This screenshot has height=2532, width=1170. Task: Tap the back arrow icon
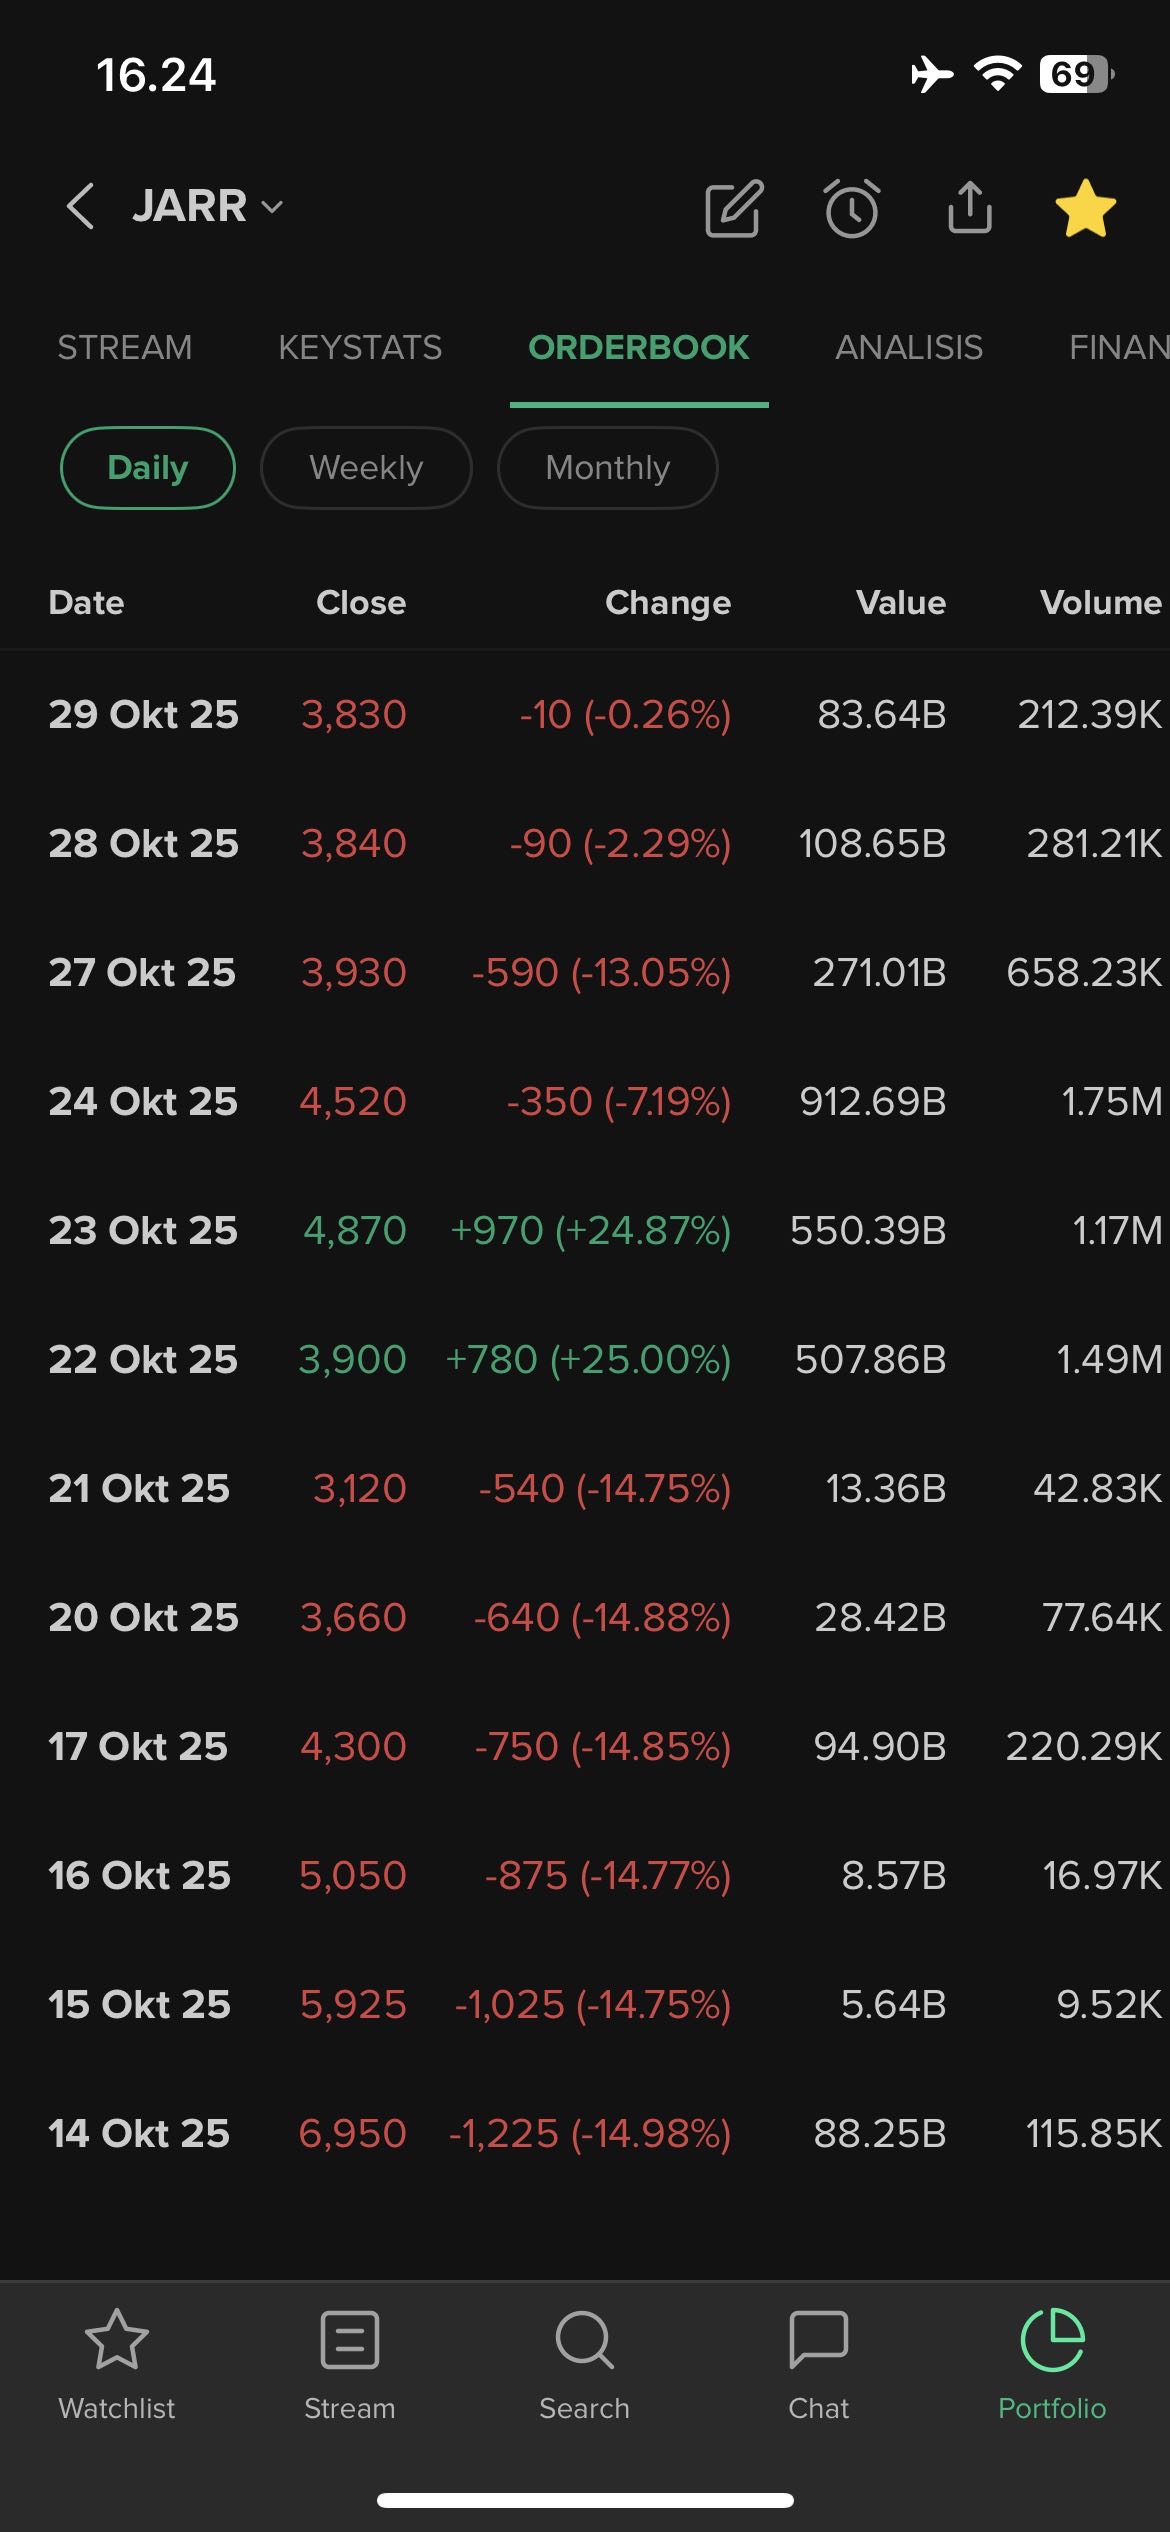click(x=80, y=207)
